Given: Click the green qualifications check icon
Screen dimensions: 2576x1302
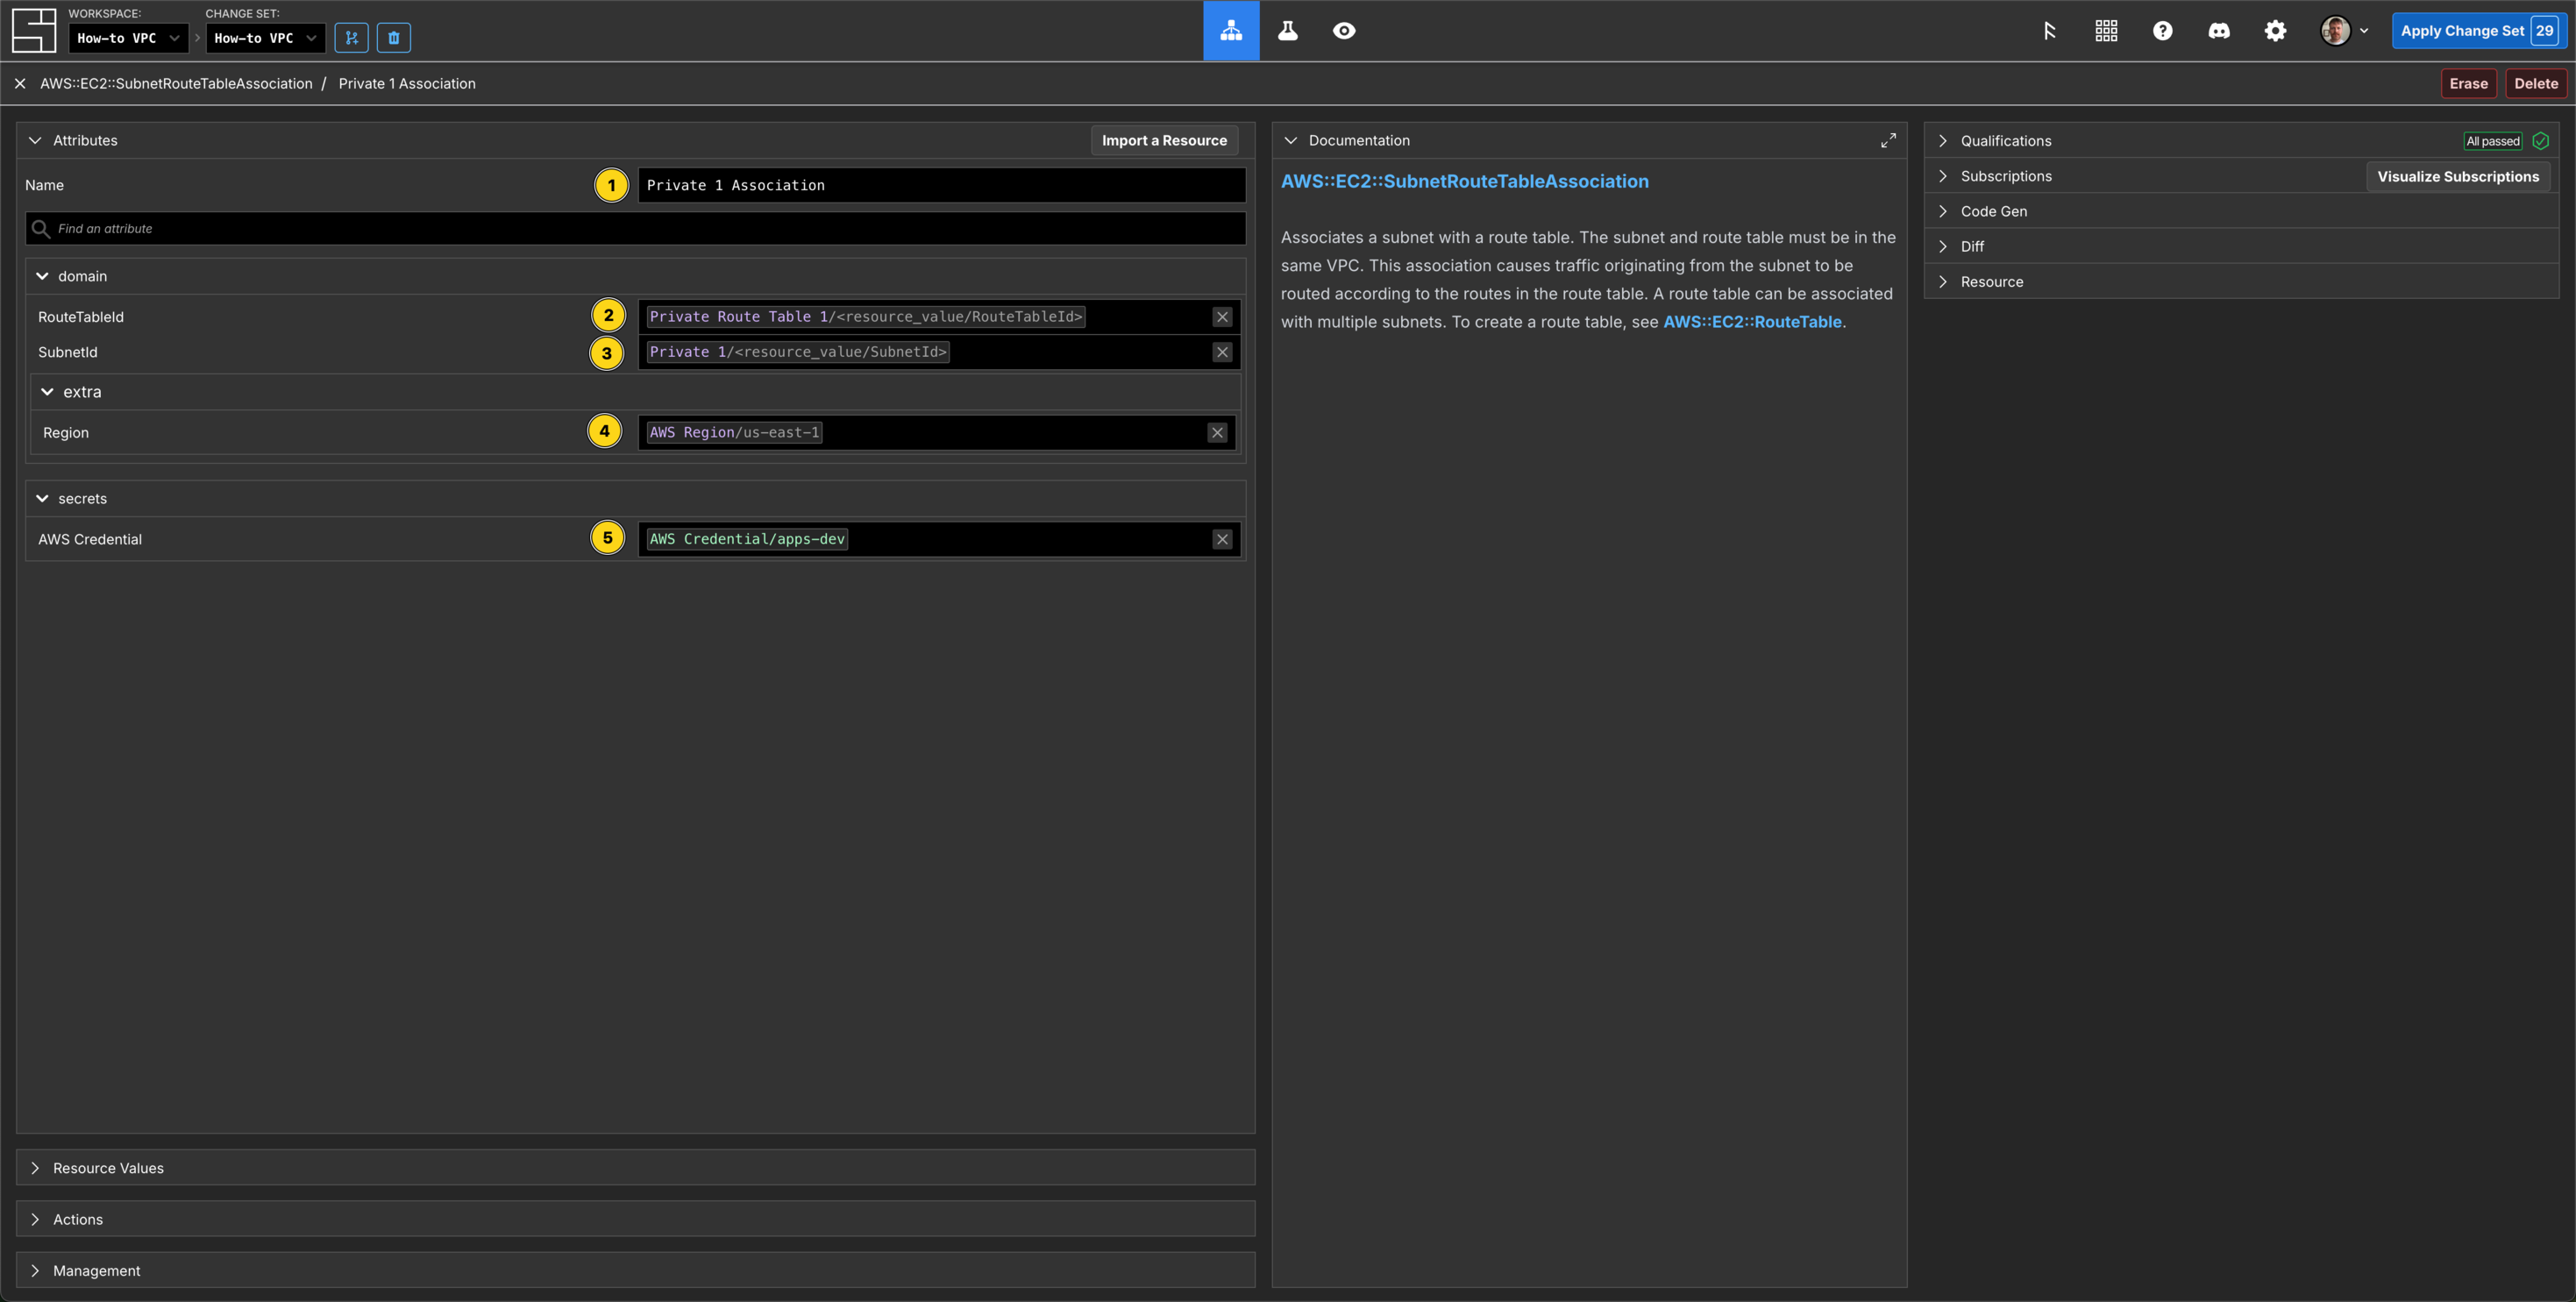Looking at the screenshot, I should (2540, 141).
